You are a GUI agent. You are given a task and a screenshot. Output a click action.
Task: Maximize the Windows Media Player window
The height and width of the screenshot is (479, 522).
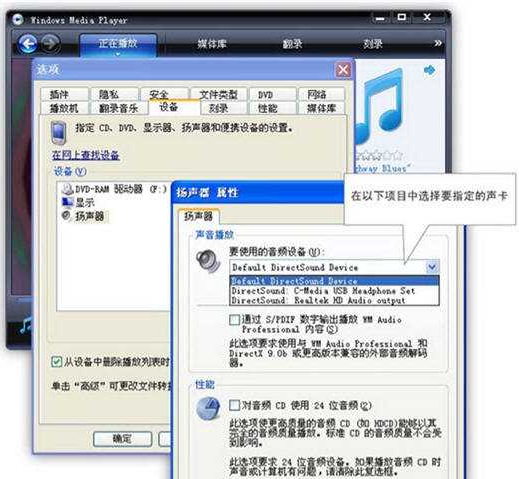pyautogui.click(x=402, y=17)
